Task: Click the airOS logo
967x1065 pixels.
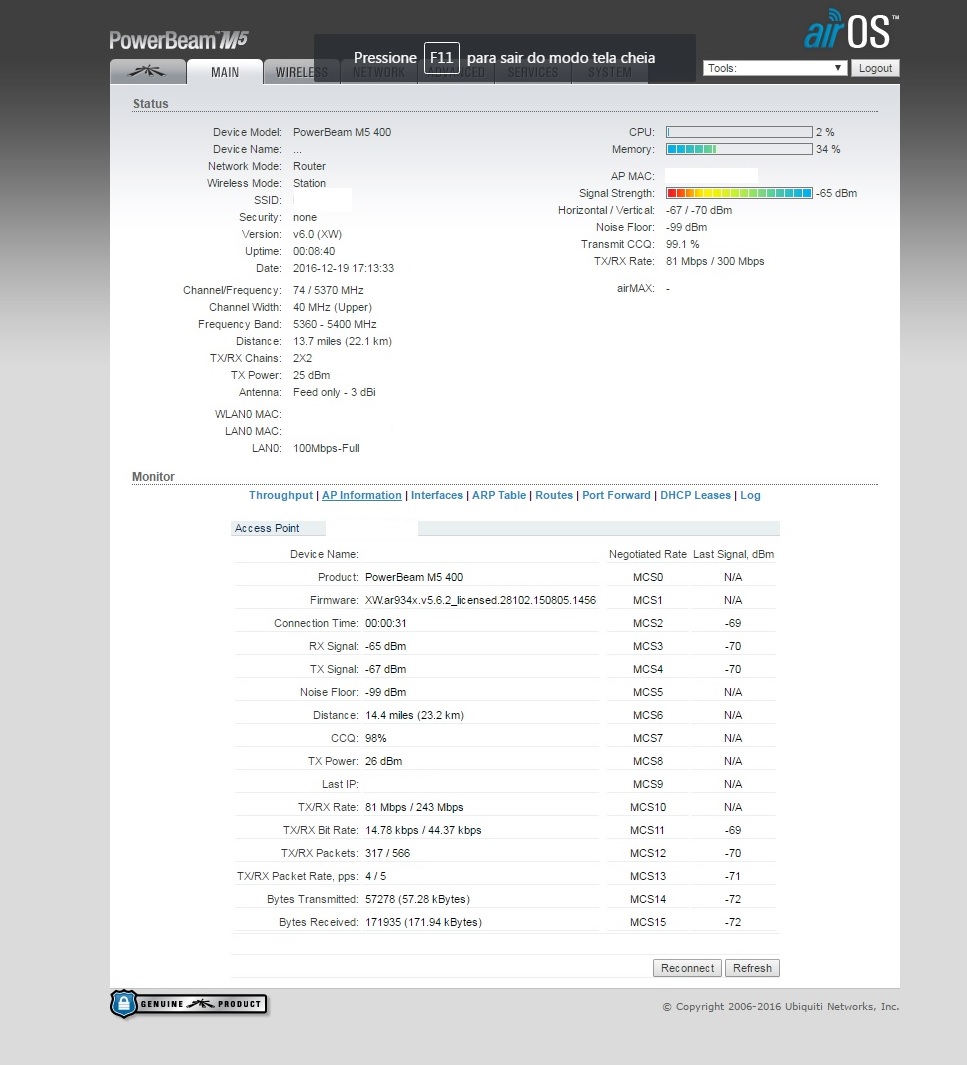Action: [851, 29]
